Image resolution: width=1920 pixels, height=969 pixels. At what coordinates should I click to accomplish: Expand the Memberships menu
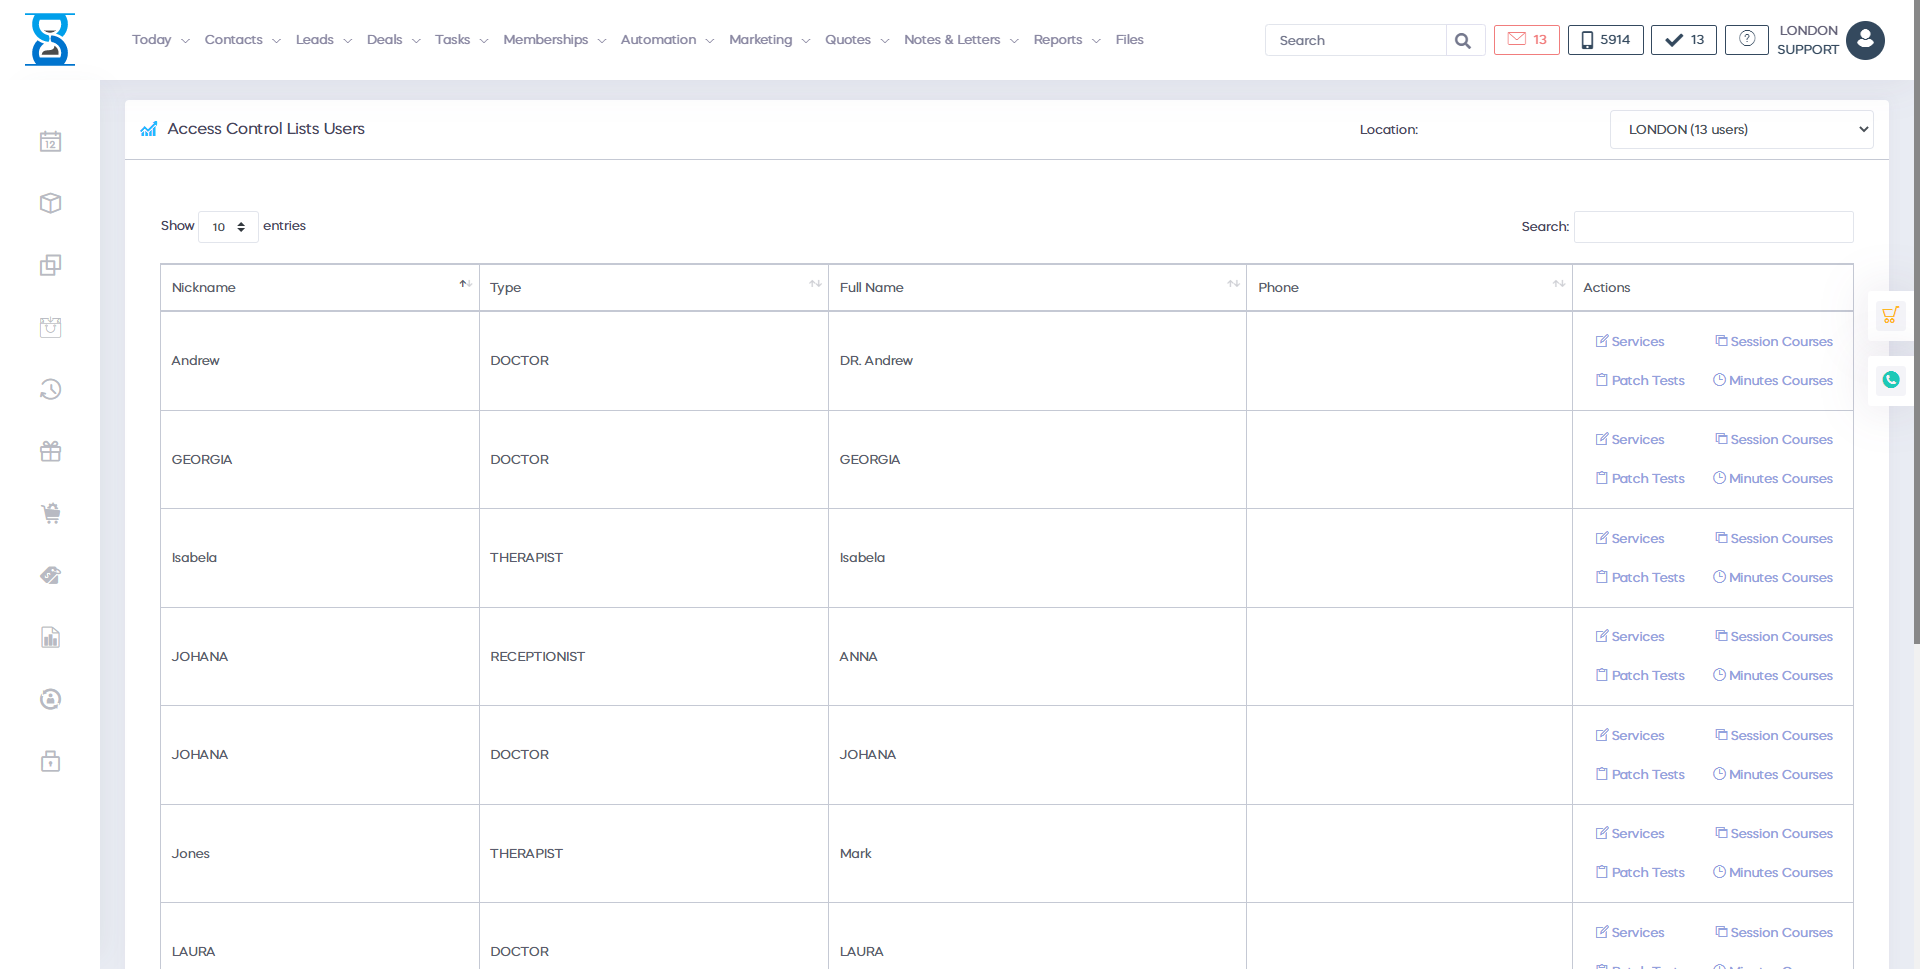[554, 40]
